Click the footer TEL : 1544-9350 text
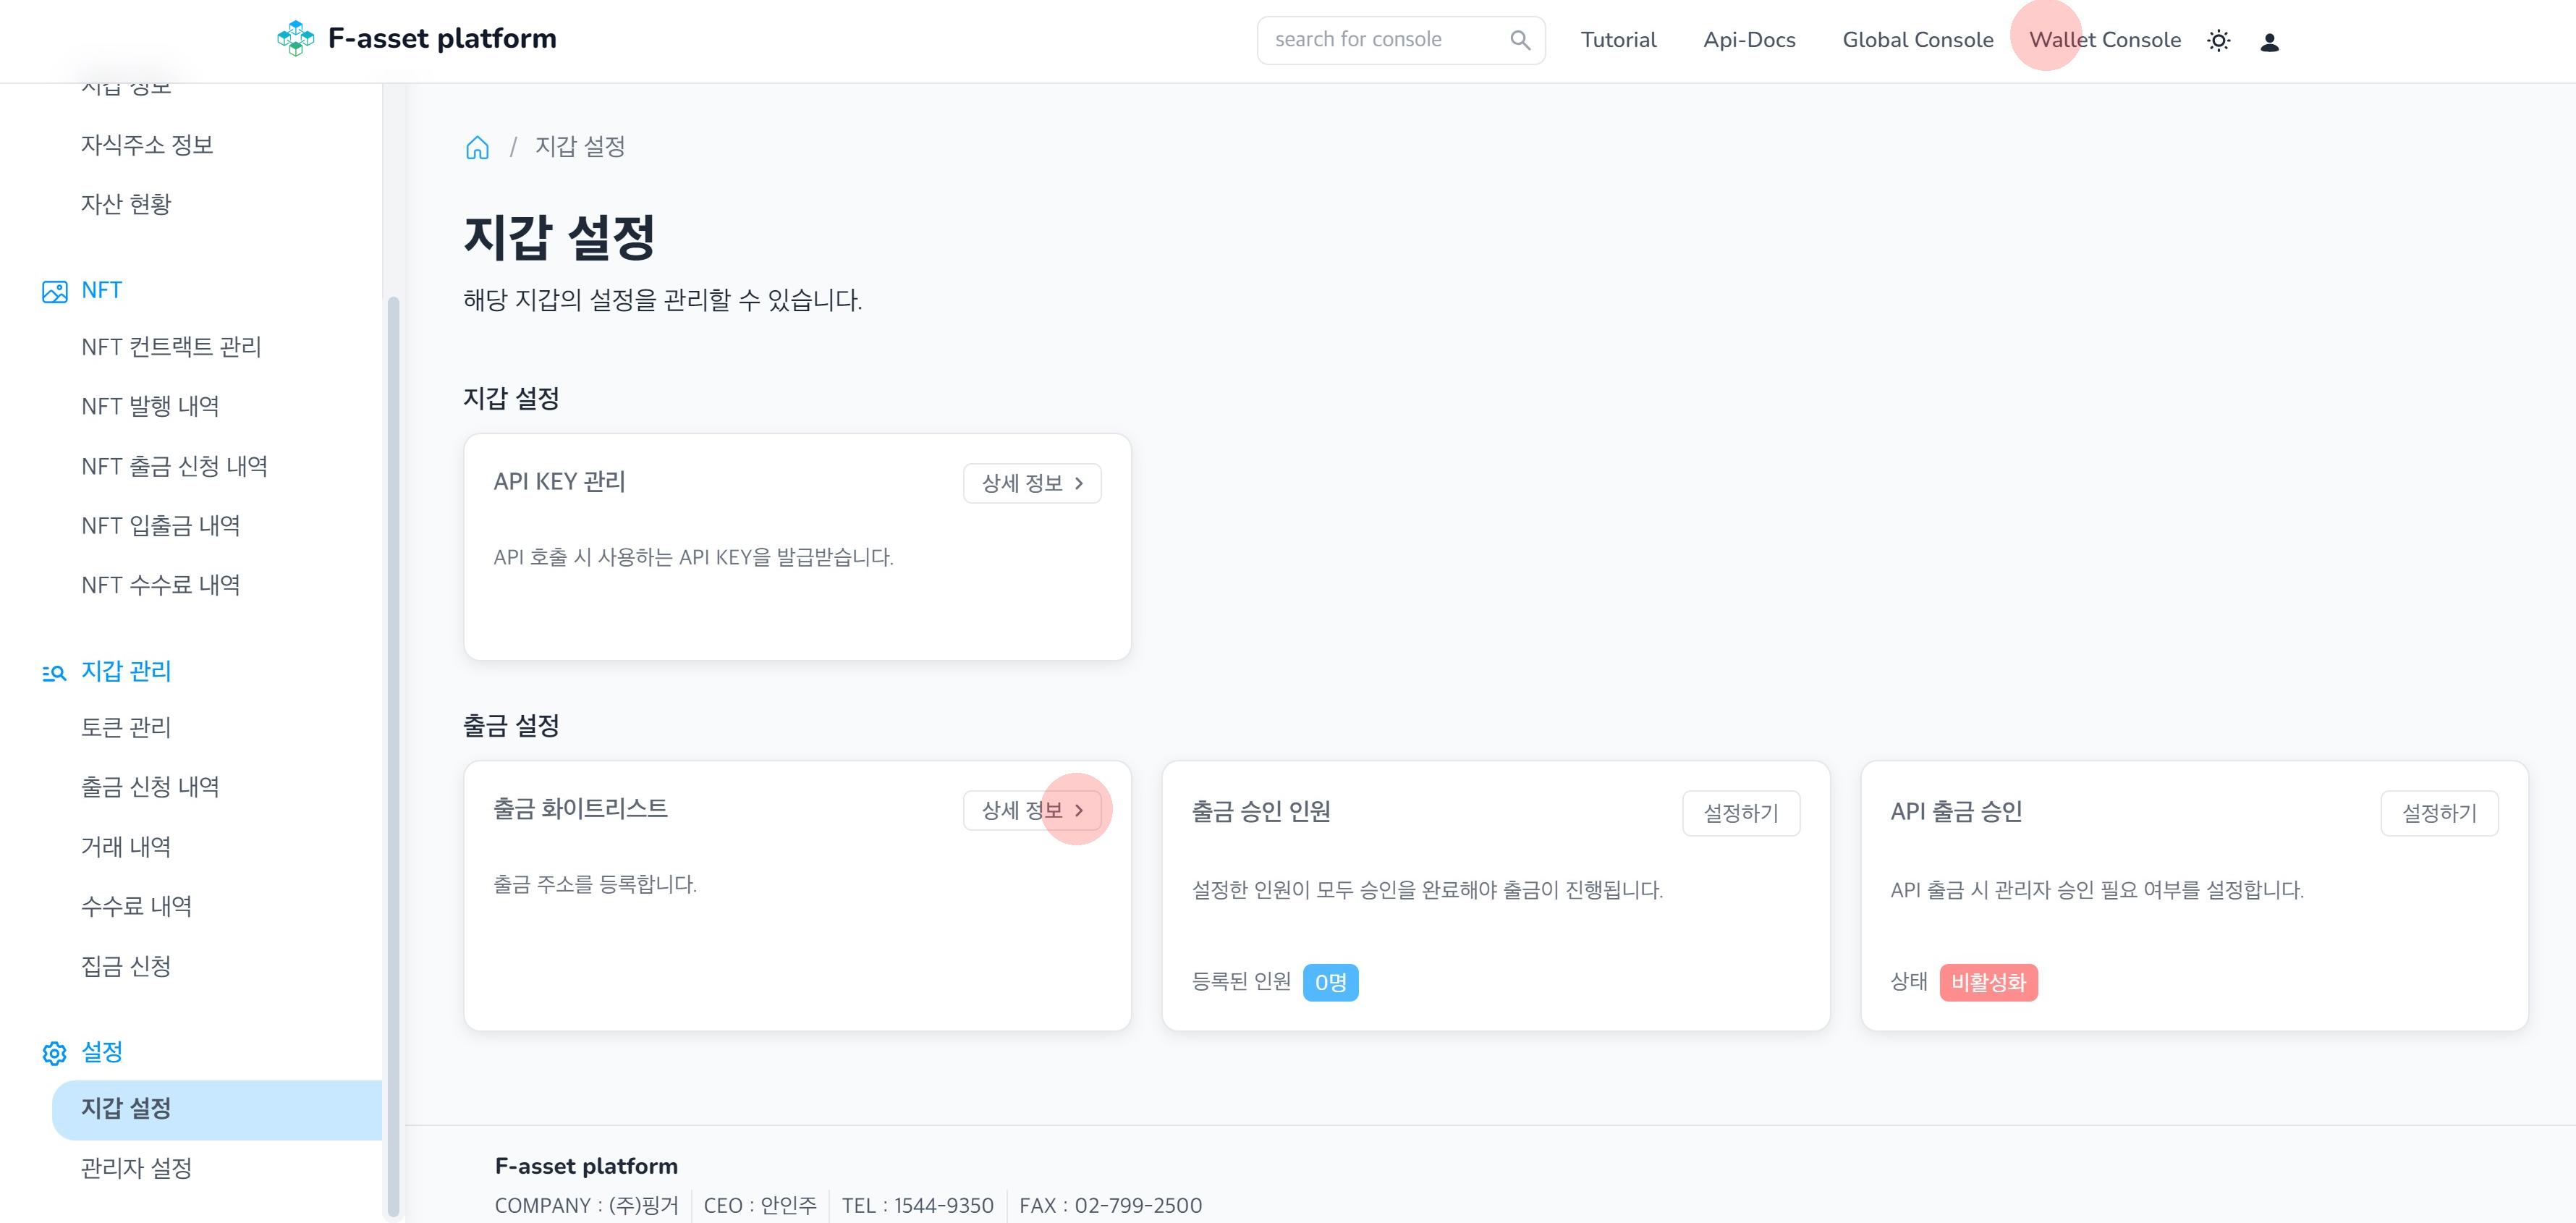 click(x=917, y=1206)
